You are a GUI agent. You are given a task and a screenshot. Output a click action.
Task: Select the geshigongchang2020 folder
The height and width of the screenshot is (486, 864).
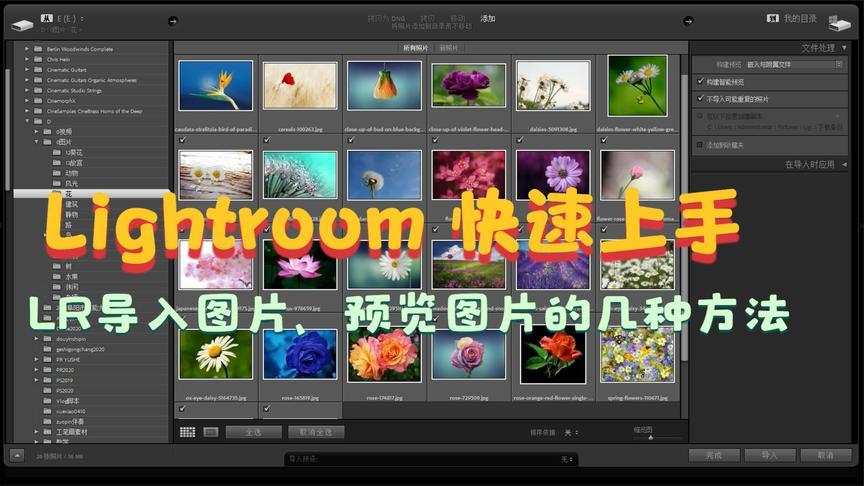(80, 349)
